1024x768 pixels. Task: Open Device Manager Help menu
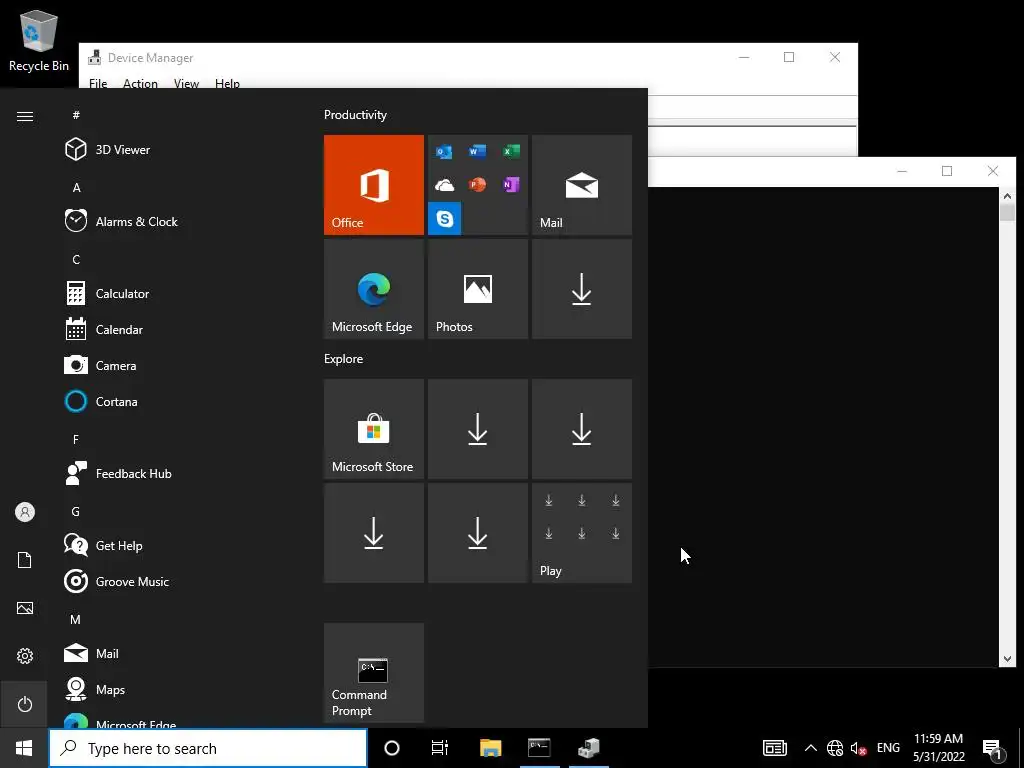click(227, 84)
